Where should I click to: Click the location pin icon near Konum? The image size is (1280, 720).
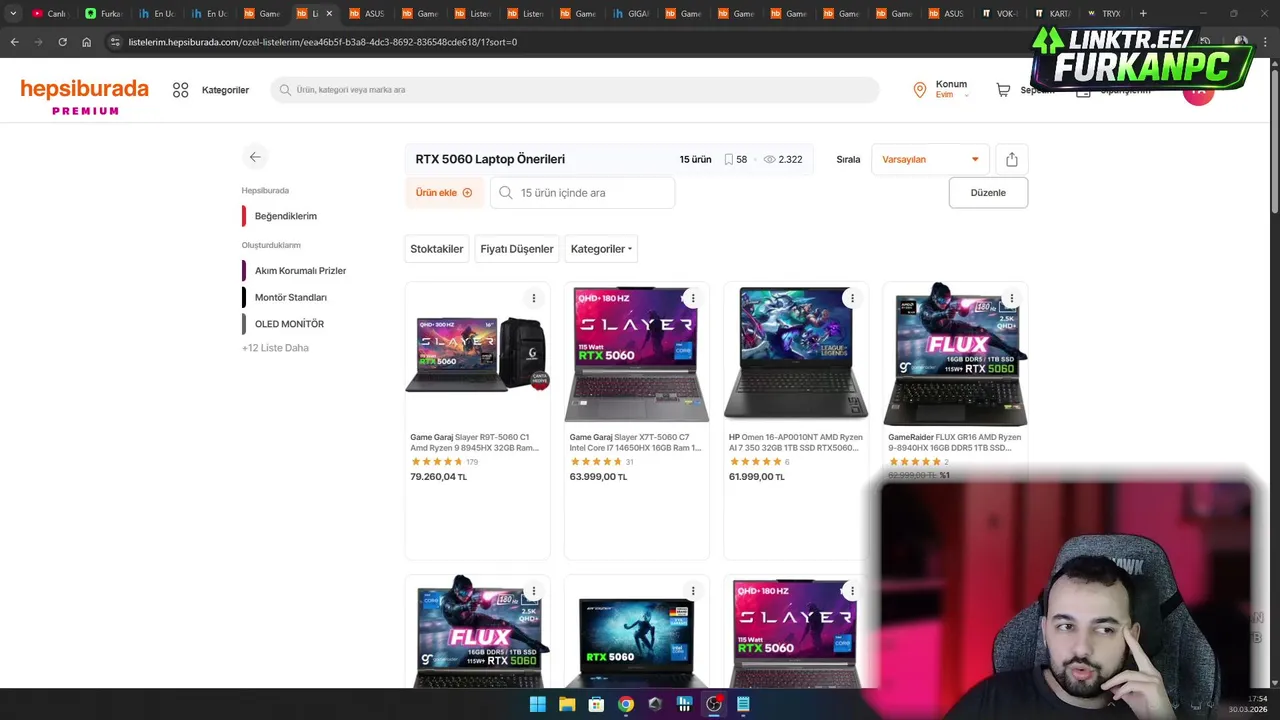click(920, 90)
